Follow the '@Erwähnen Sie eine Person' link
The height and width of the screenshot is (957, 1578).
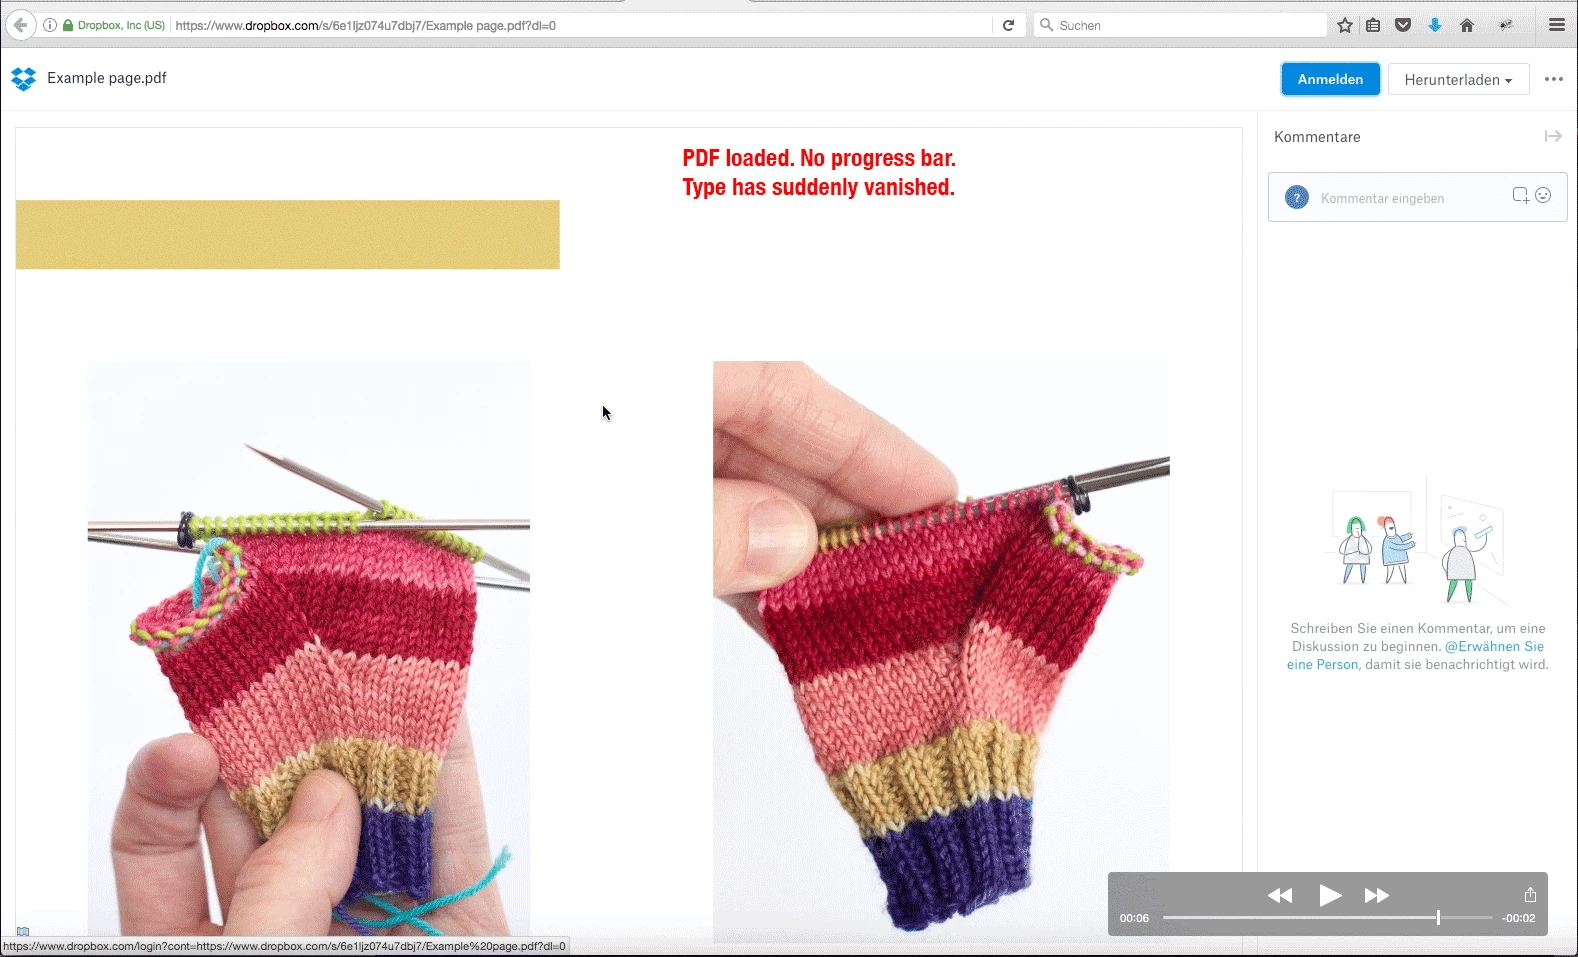1415,655
